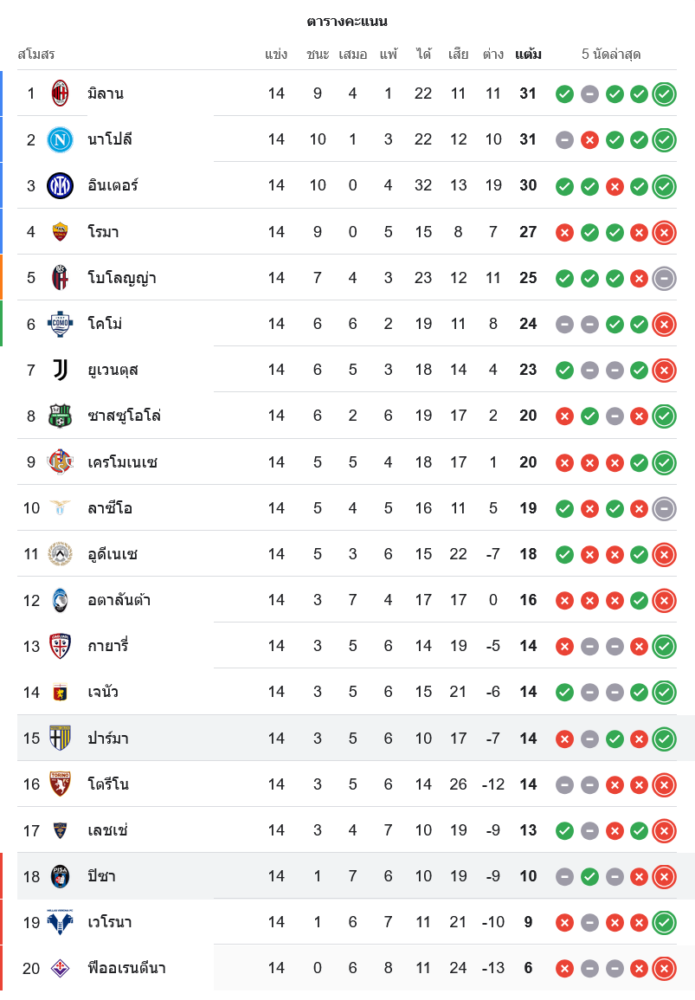Open the โบโลญญ่า team link
The width and height of the screenshot is (695, 1000).
pos(121,278)
